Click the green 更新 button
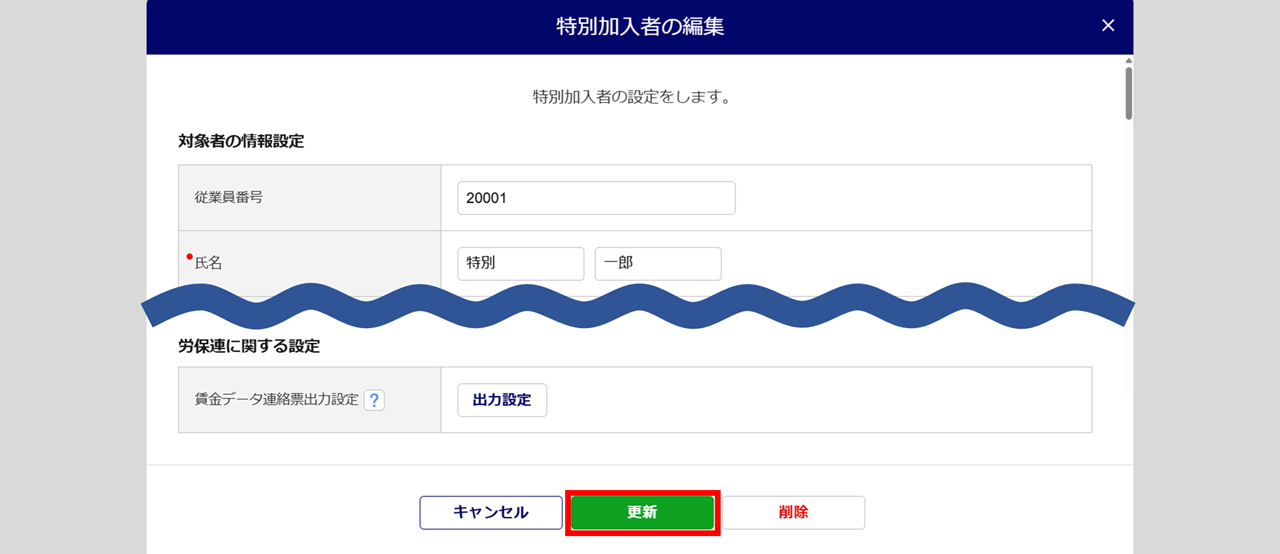 click(x=642, y=512)
